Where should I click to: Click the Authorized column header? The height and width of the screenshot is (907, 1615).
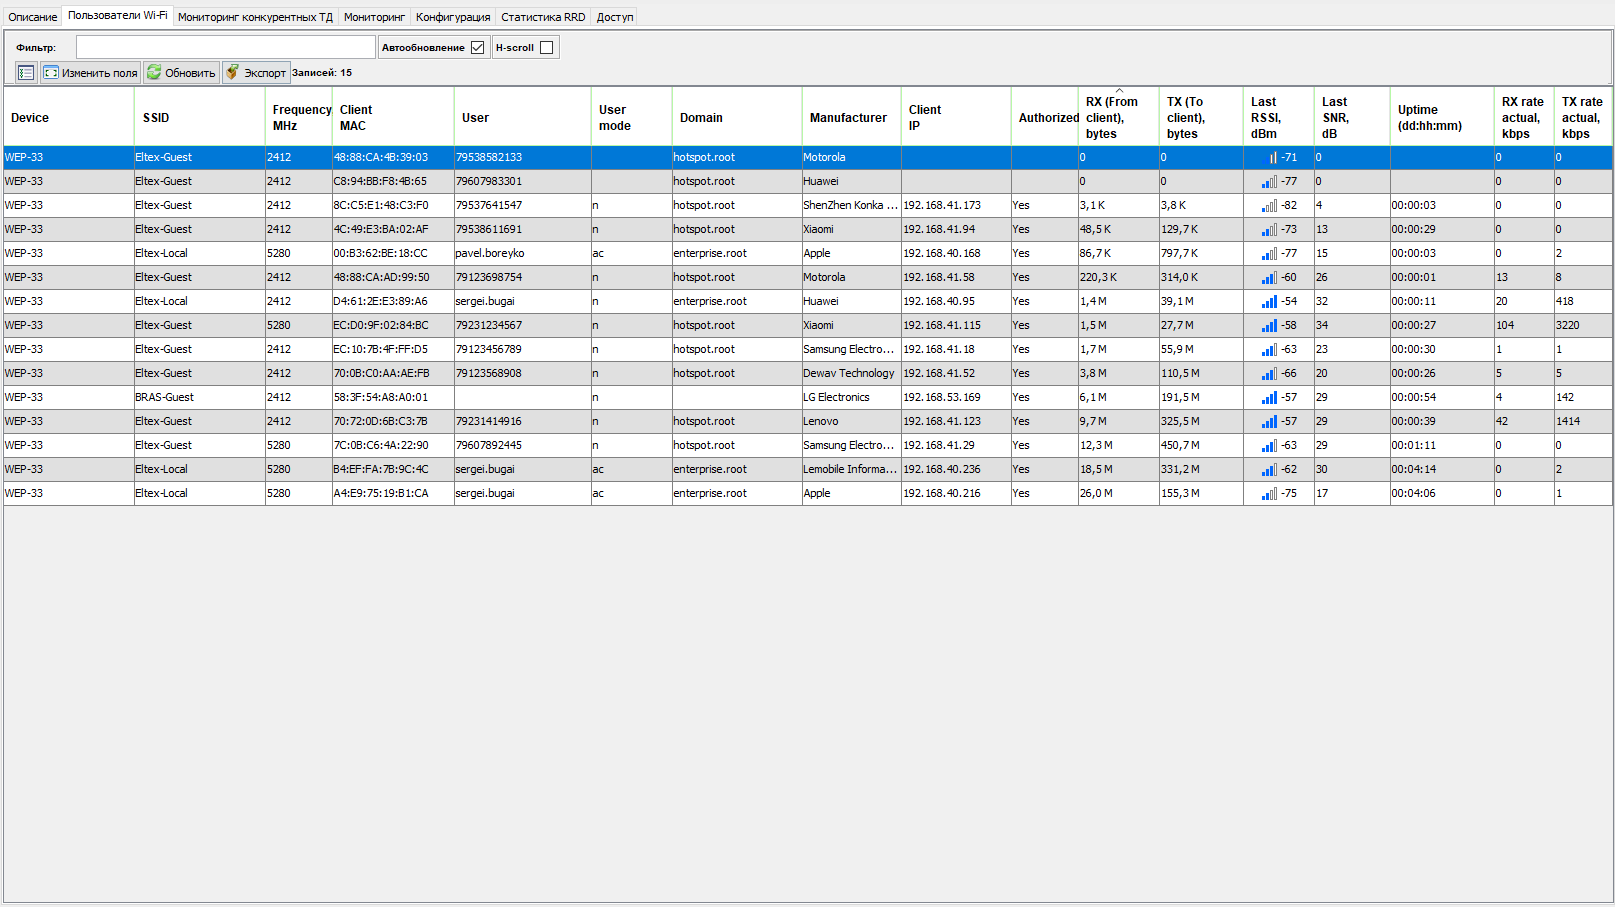click(x=1045, y=118)
